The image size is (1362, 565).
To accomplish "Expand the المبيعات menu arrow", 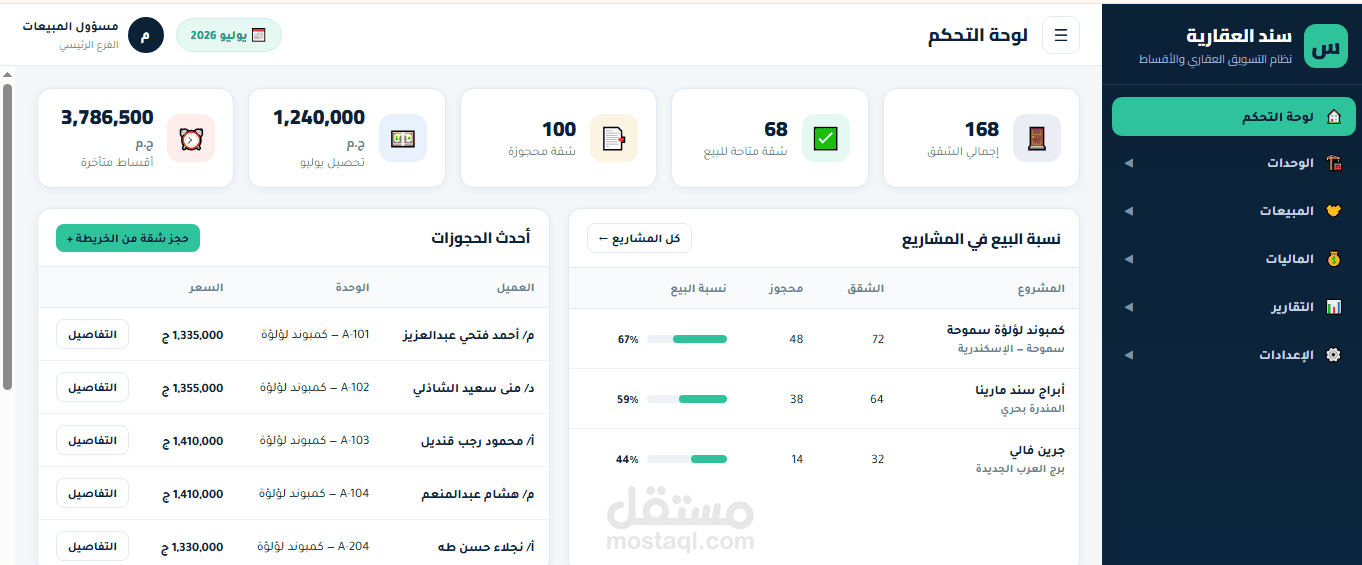I will tap(1129, 211).
